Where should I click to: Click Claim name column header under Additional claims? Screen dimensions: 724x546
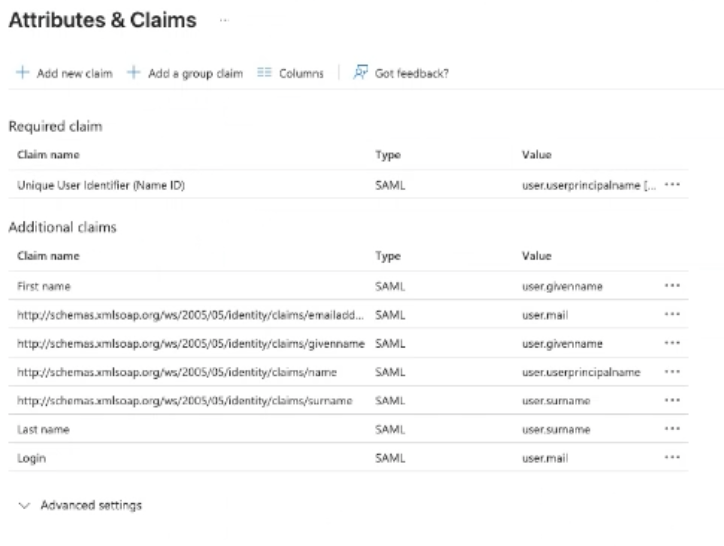click(x=48, y=256)
